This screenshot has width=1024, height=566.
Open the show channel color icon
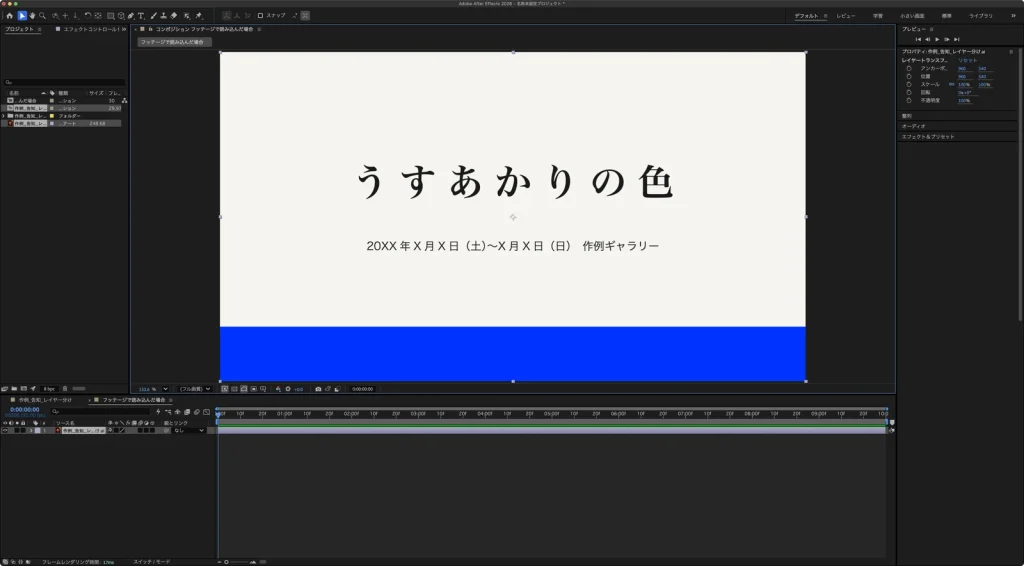point(278,389)
